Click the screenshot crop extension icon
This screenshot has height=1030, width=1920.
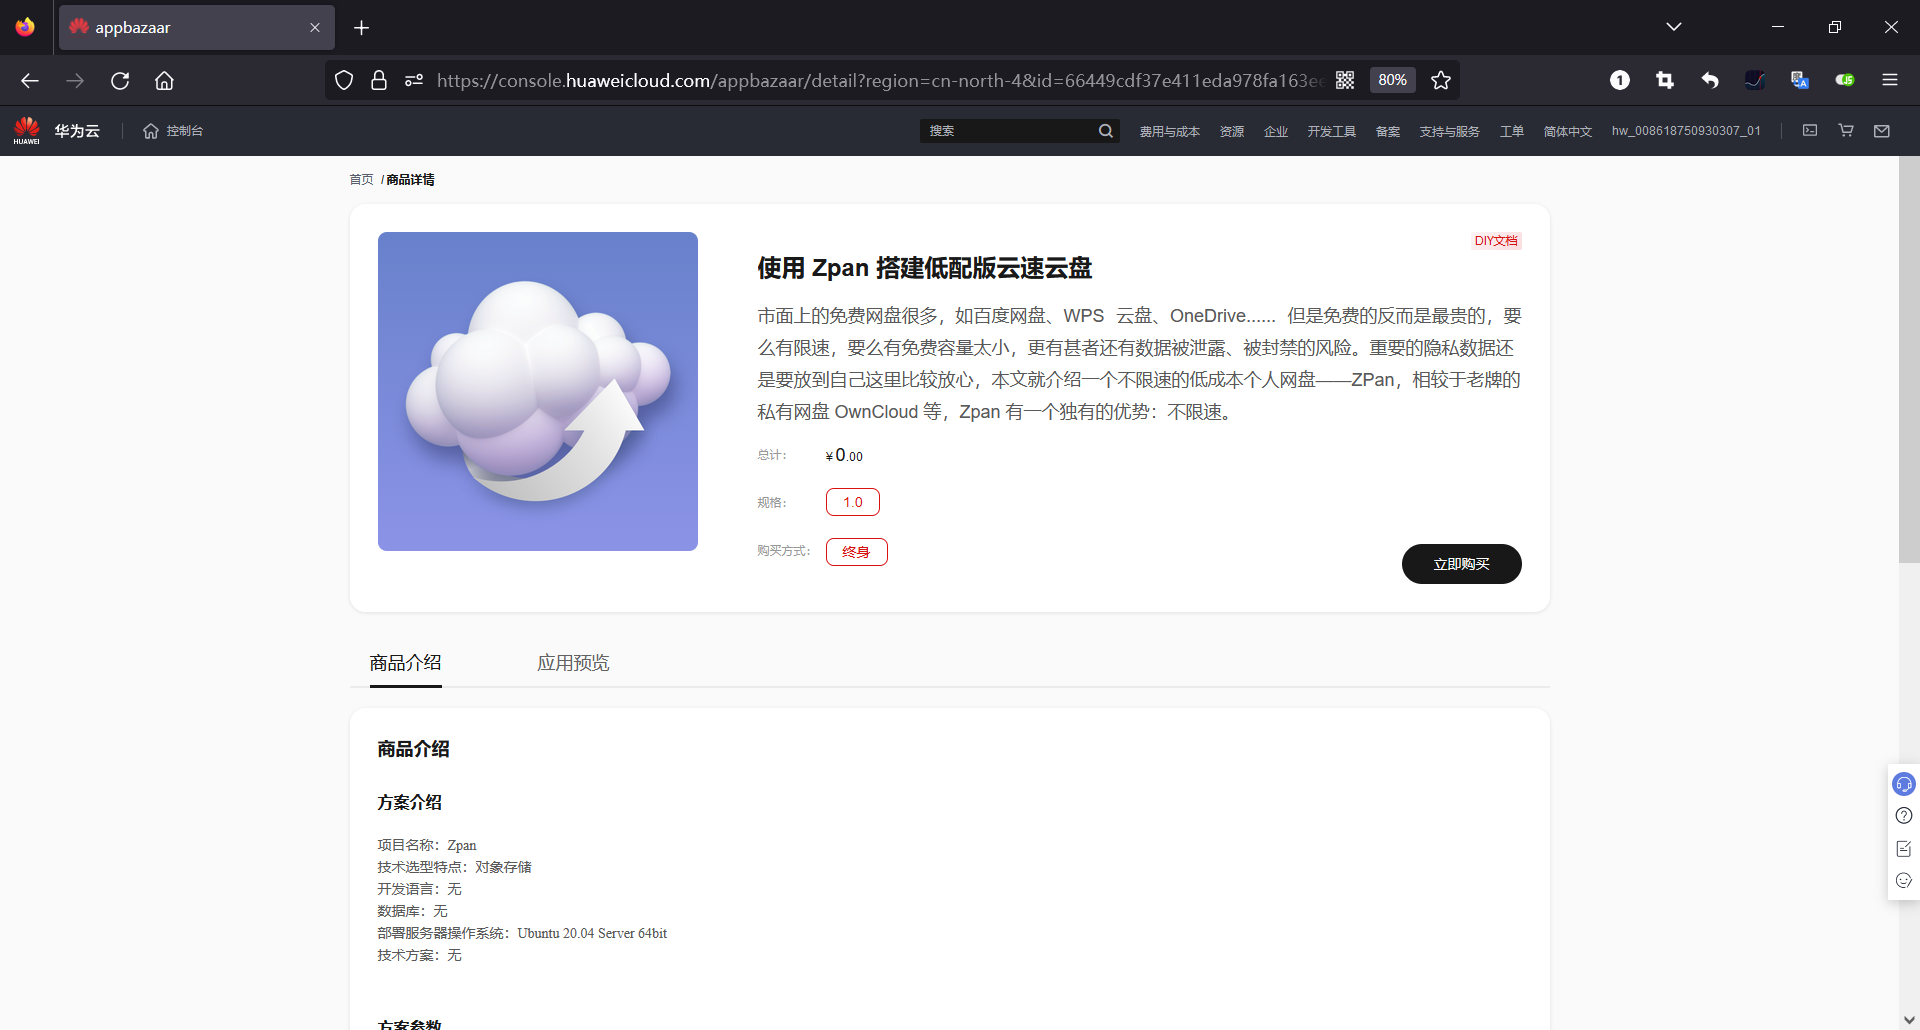point(1665,80)
